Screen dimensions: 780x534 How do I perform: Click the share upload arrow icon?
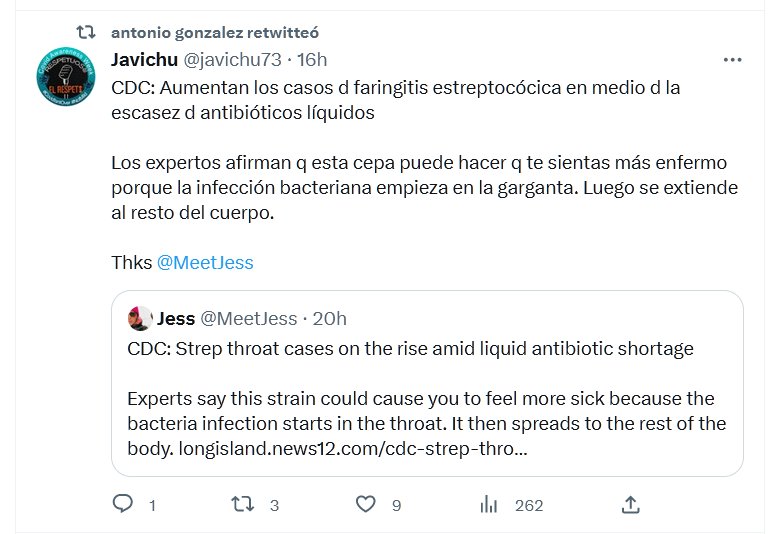[x=630, y=504]
